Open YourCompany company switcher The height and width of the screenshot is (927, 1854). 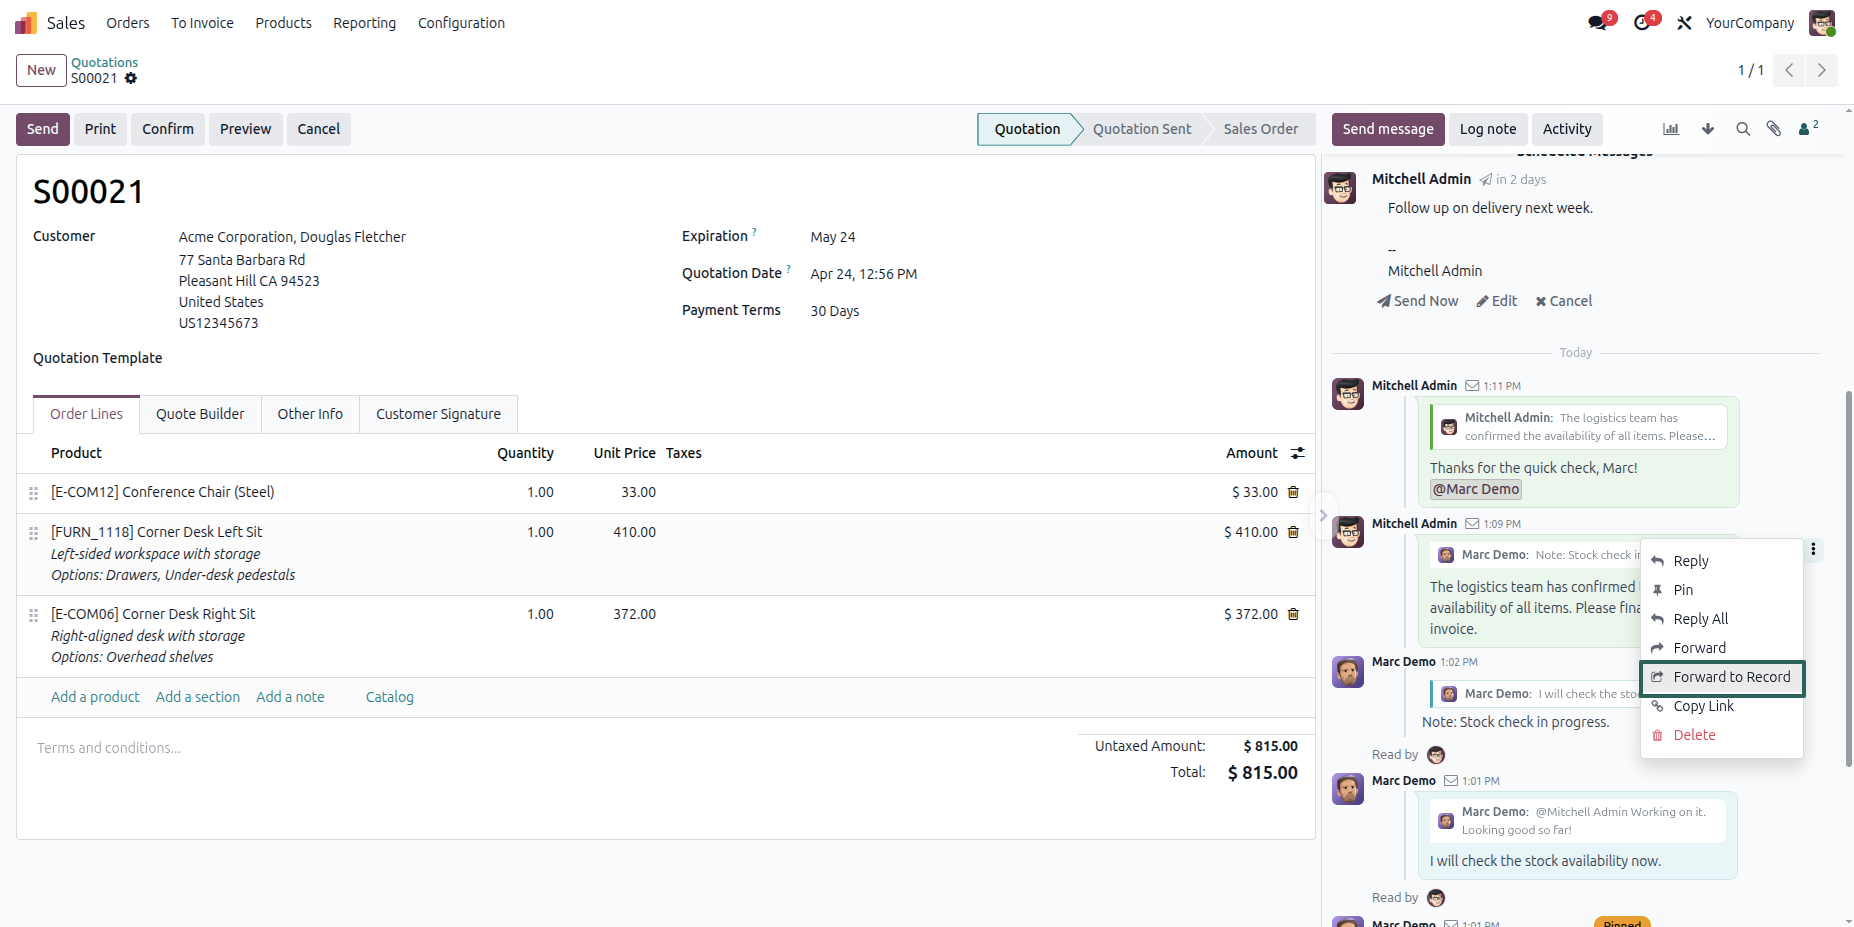pos(1749,23)
